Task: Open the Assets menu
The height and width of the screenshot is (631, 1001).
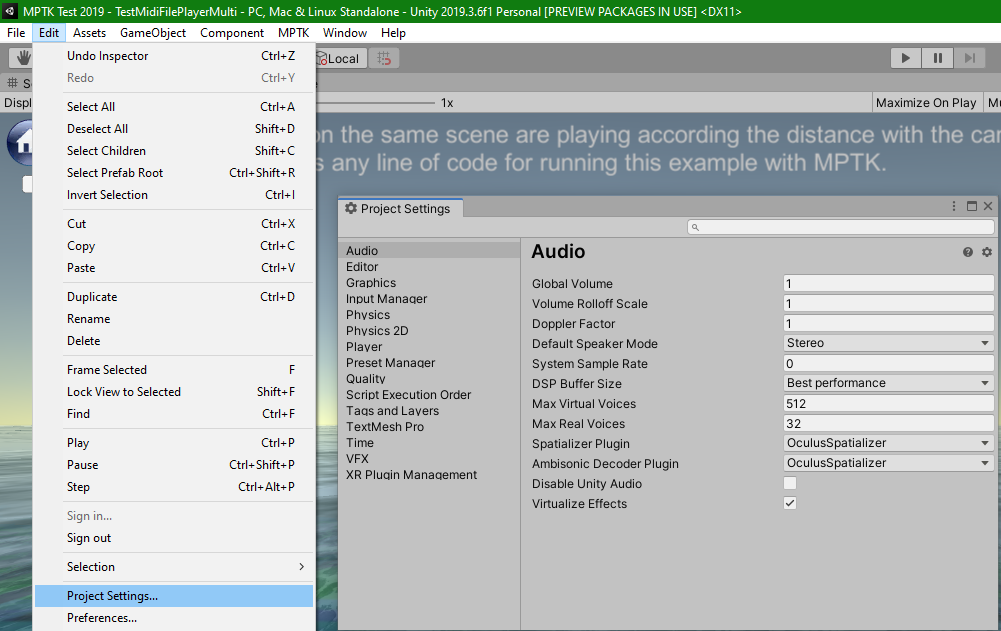Action: [89, 33]
